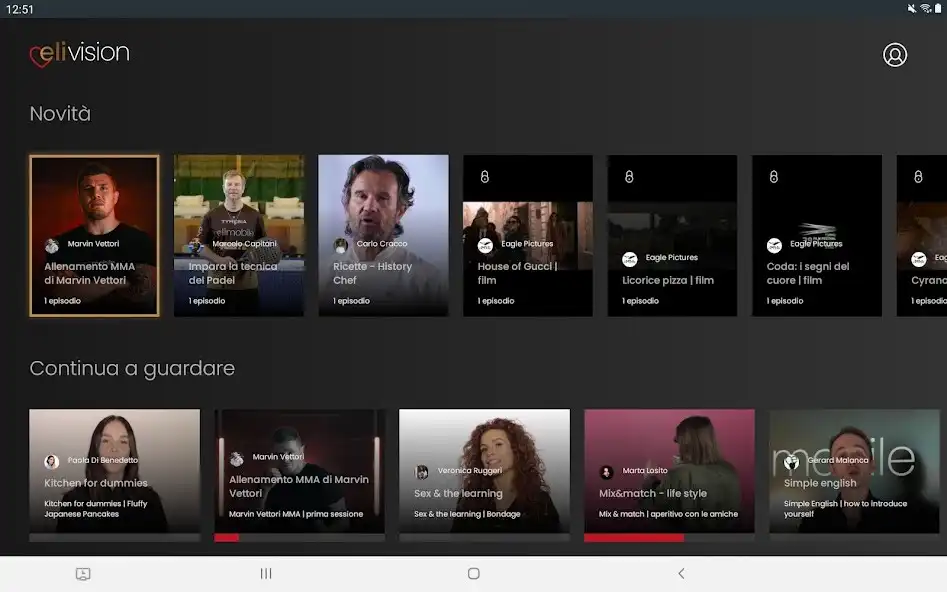Click the elivision logo

79,54
